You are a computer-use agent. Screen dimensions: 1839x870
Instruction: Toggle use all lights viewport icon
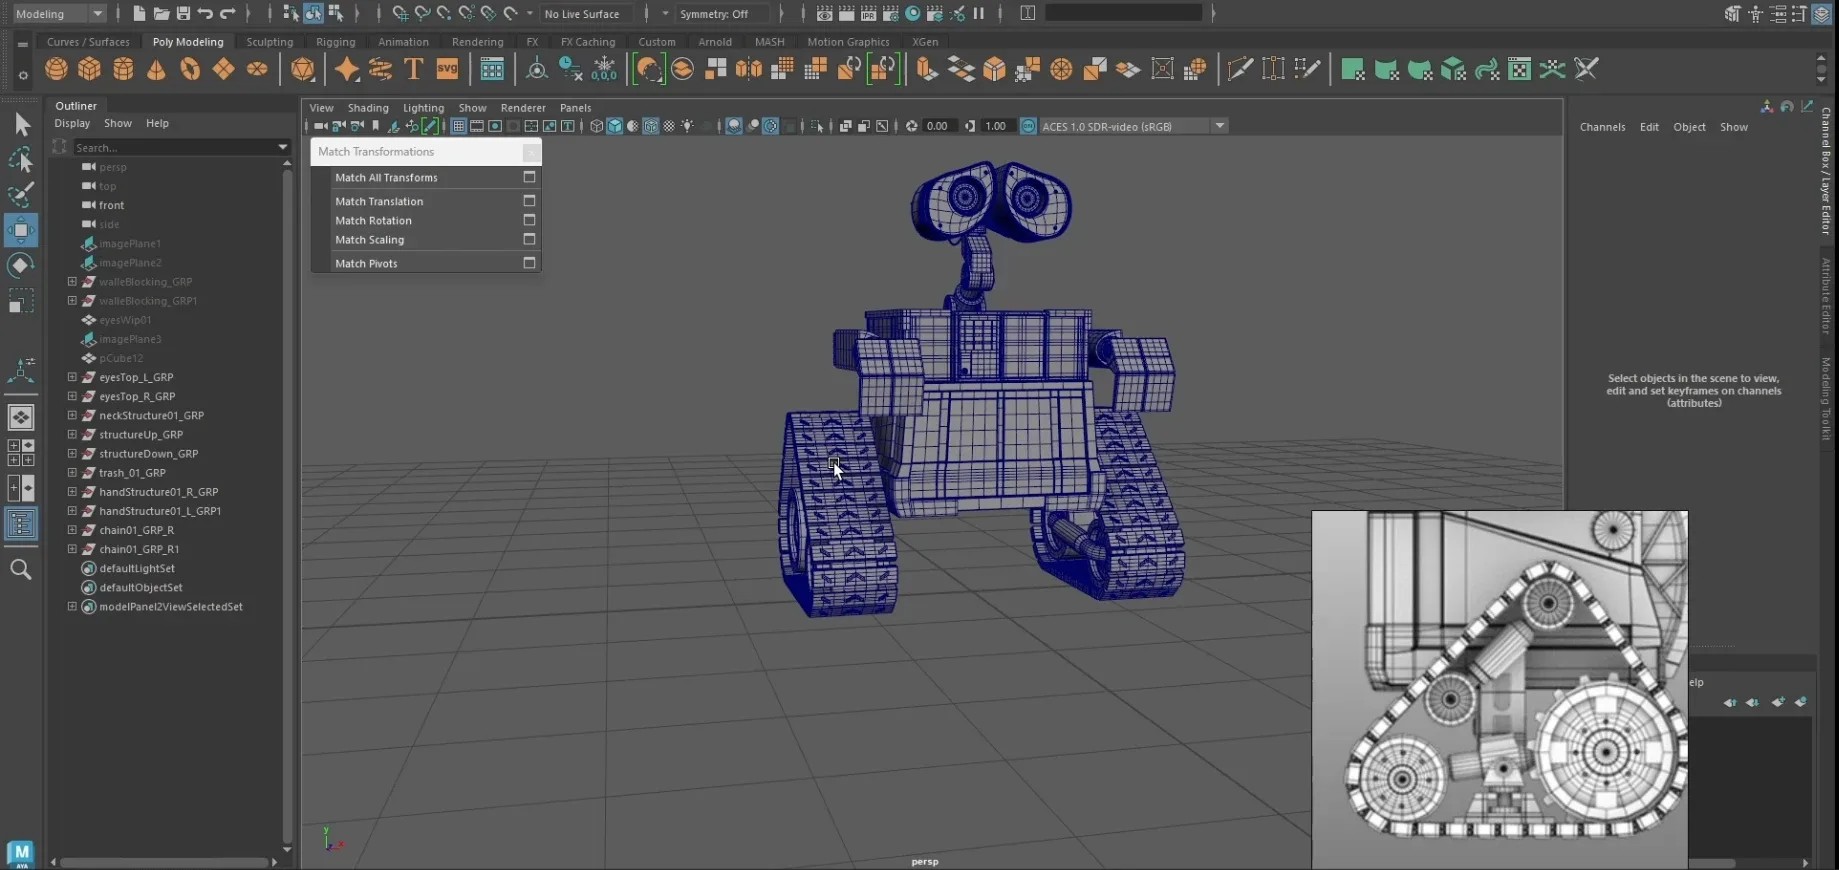point(687,126)
